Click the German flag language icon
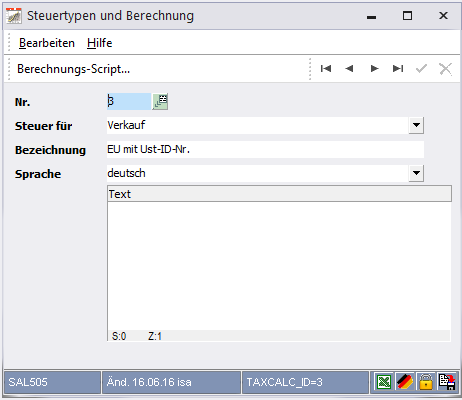The width and height of the screenshot is (462, 400). point(405,381)
